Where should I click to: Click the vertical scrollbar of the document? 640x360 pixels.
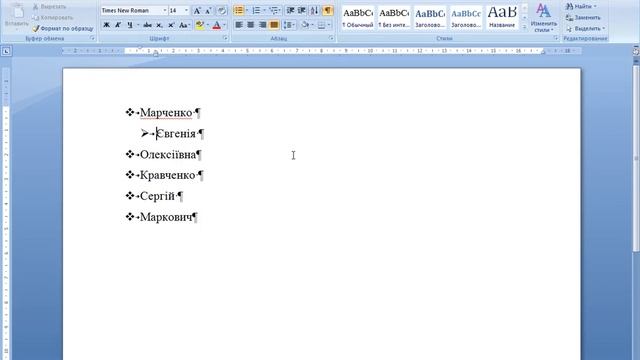coord(636,159)
